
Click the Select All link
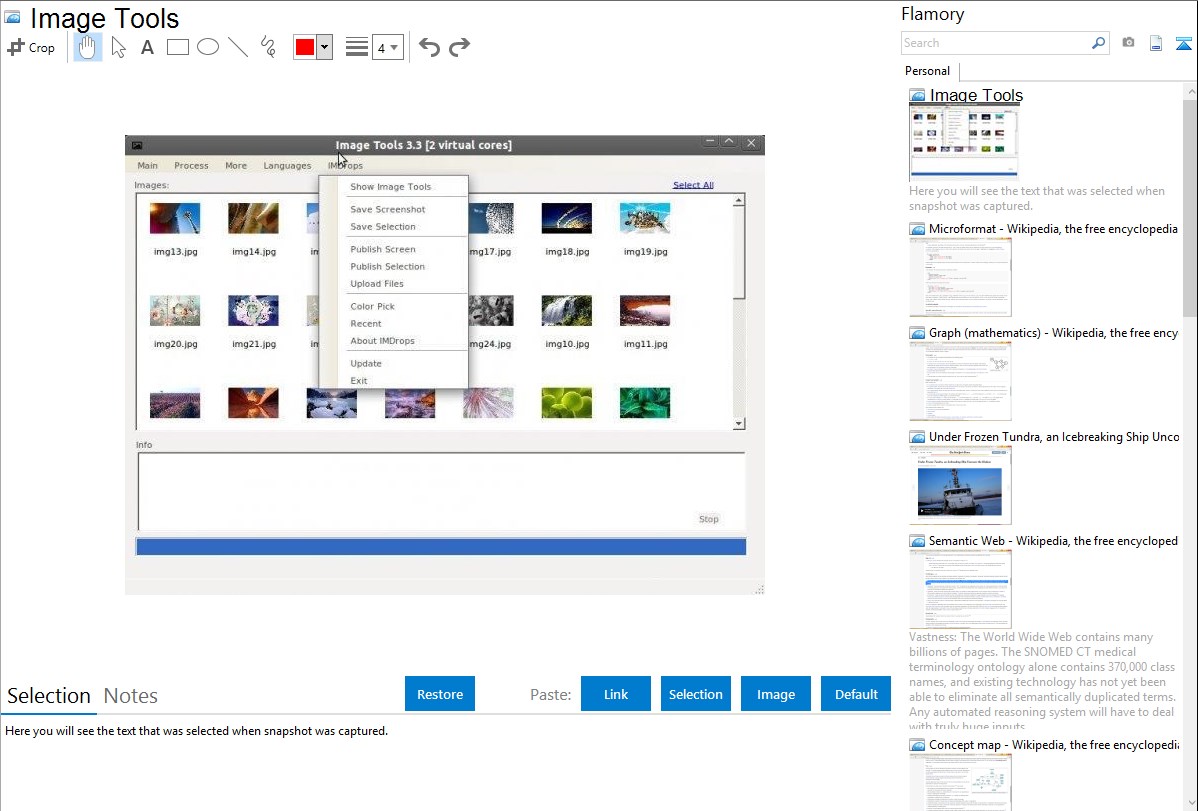[693, 185]
